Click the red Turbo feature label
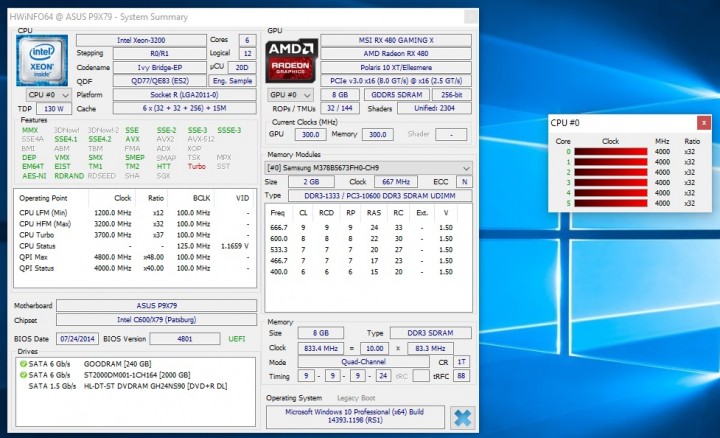720x438 pixels. tap(197, 166)
